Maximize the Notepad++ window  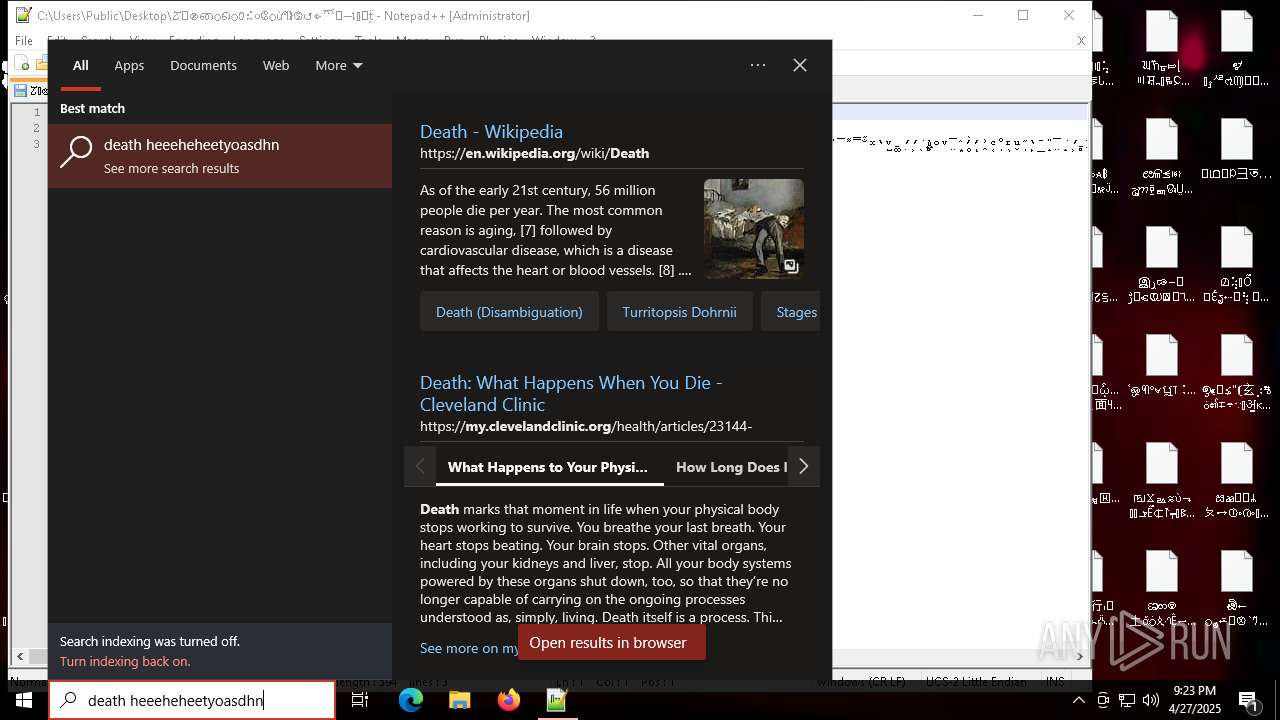pos(1023,15)
